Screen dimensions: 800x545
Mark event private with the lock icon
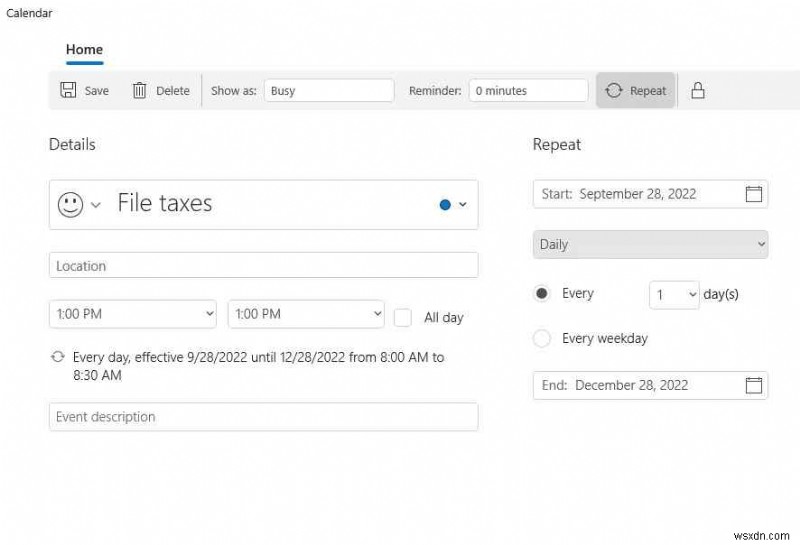coord(697,90)
